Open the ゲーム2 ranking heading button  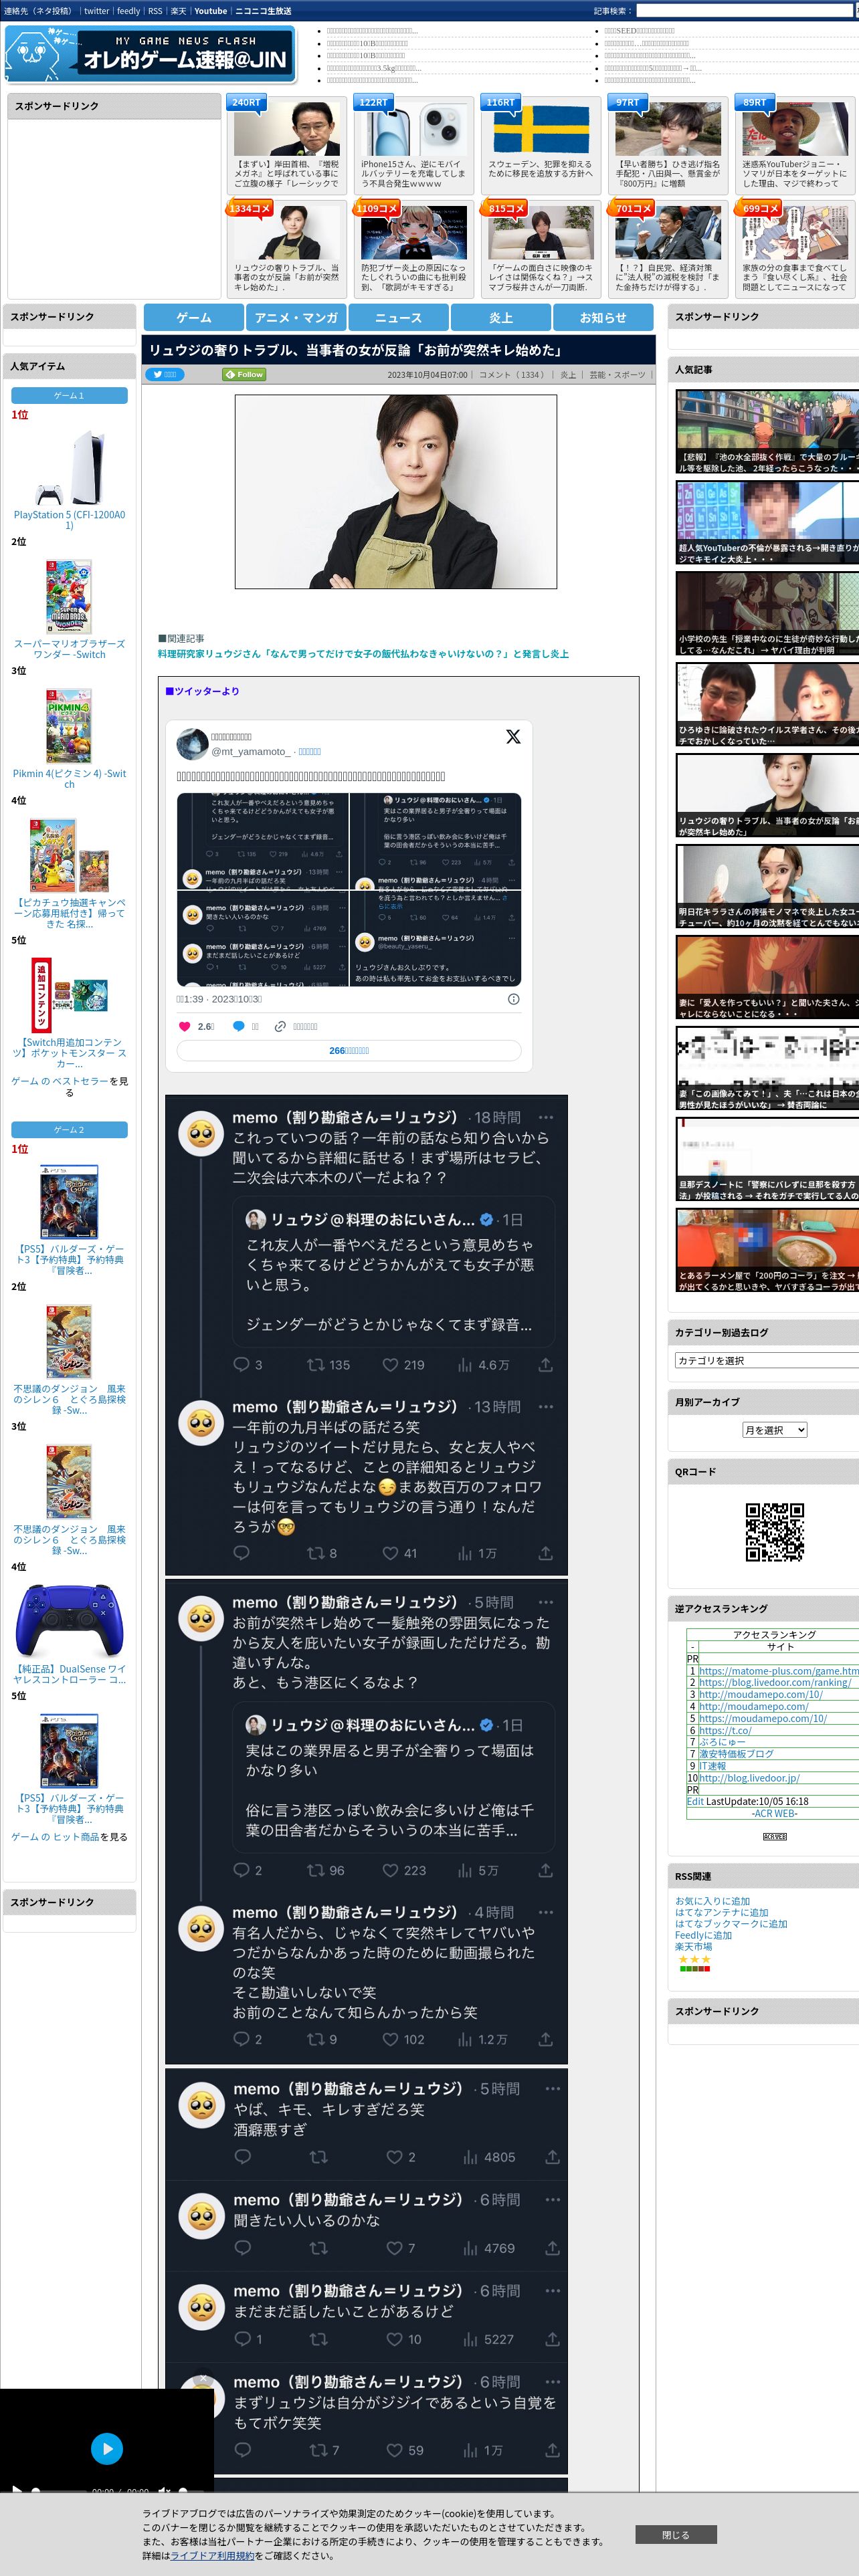tap(69, 1130)
